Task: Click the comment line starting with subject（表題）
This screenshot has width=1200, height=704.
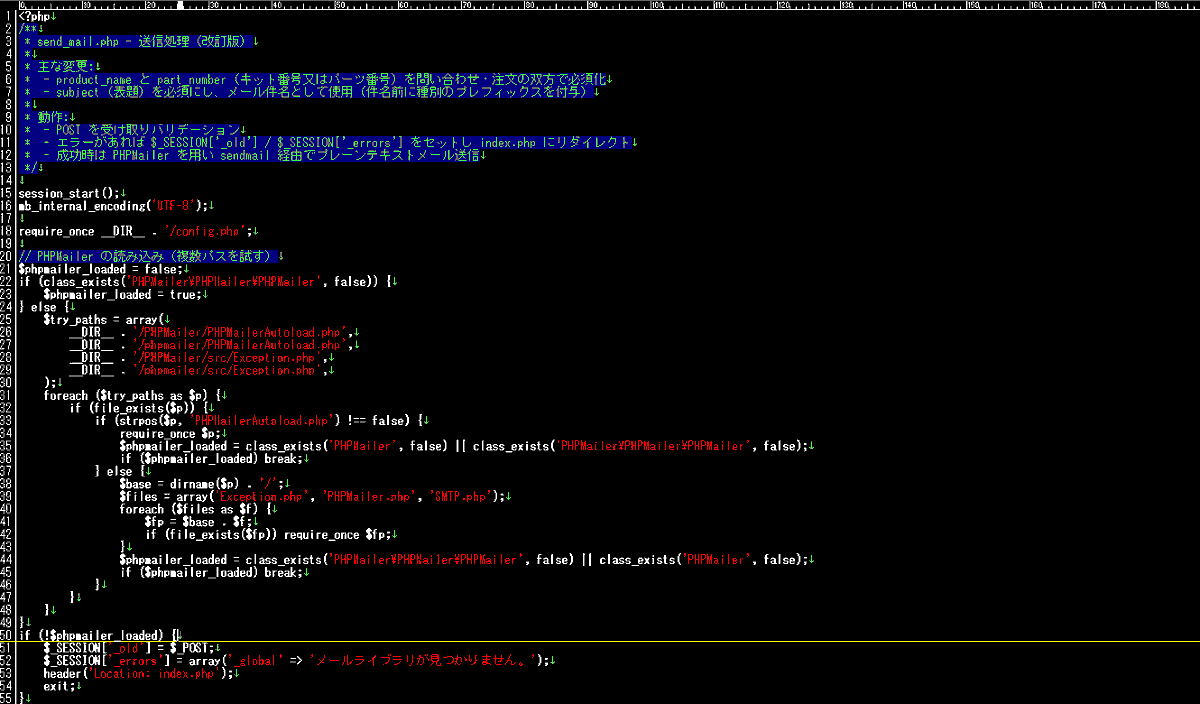Action: (x=309, y=93)
